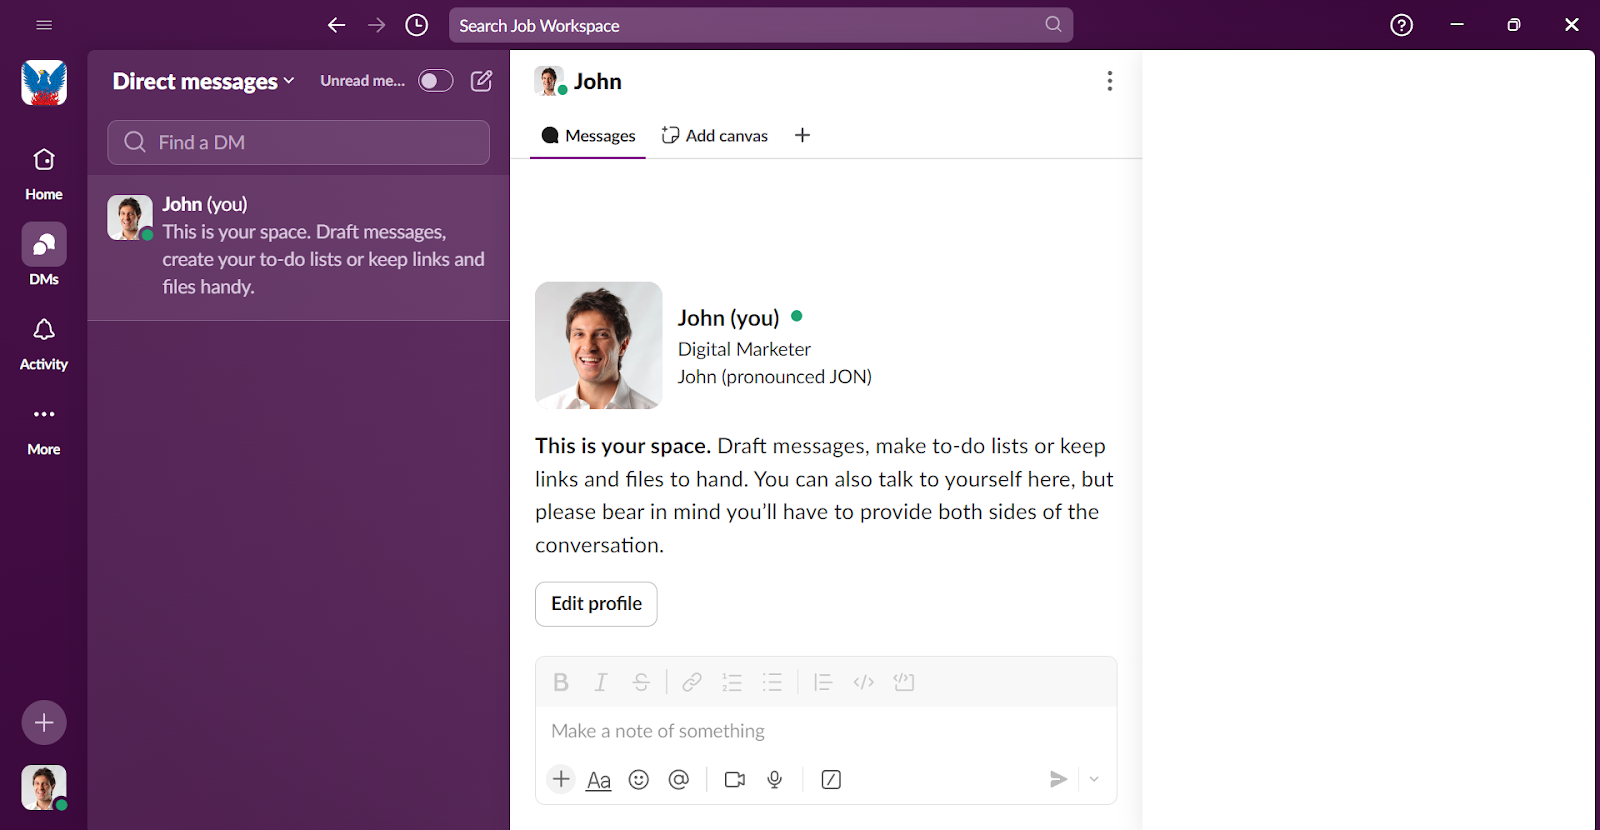1600x830 pixels.
Task: Record a video clip
Action: (x=735, y=779)
